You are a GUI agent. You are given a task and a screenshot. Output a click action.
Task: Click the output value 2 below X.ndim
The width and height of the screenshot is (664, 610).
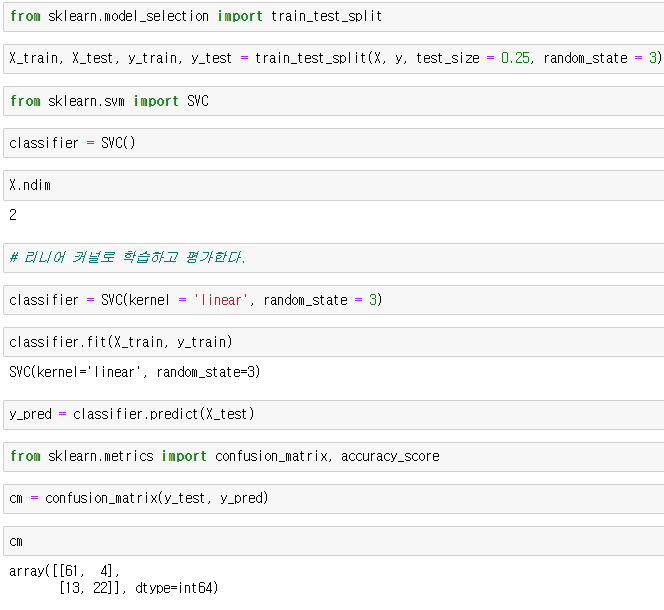(x=13, y=215)
